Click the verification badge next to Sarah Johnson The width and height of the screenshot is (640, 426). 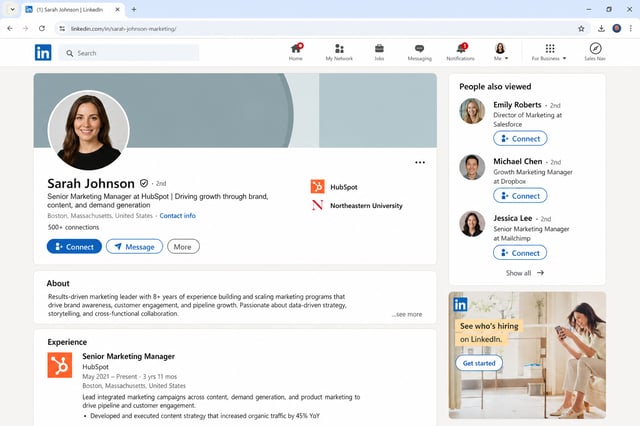144,183
